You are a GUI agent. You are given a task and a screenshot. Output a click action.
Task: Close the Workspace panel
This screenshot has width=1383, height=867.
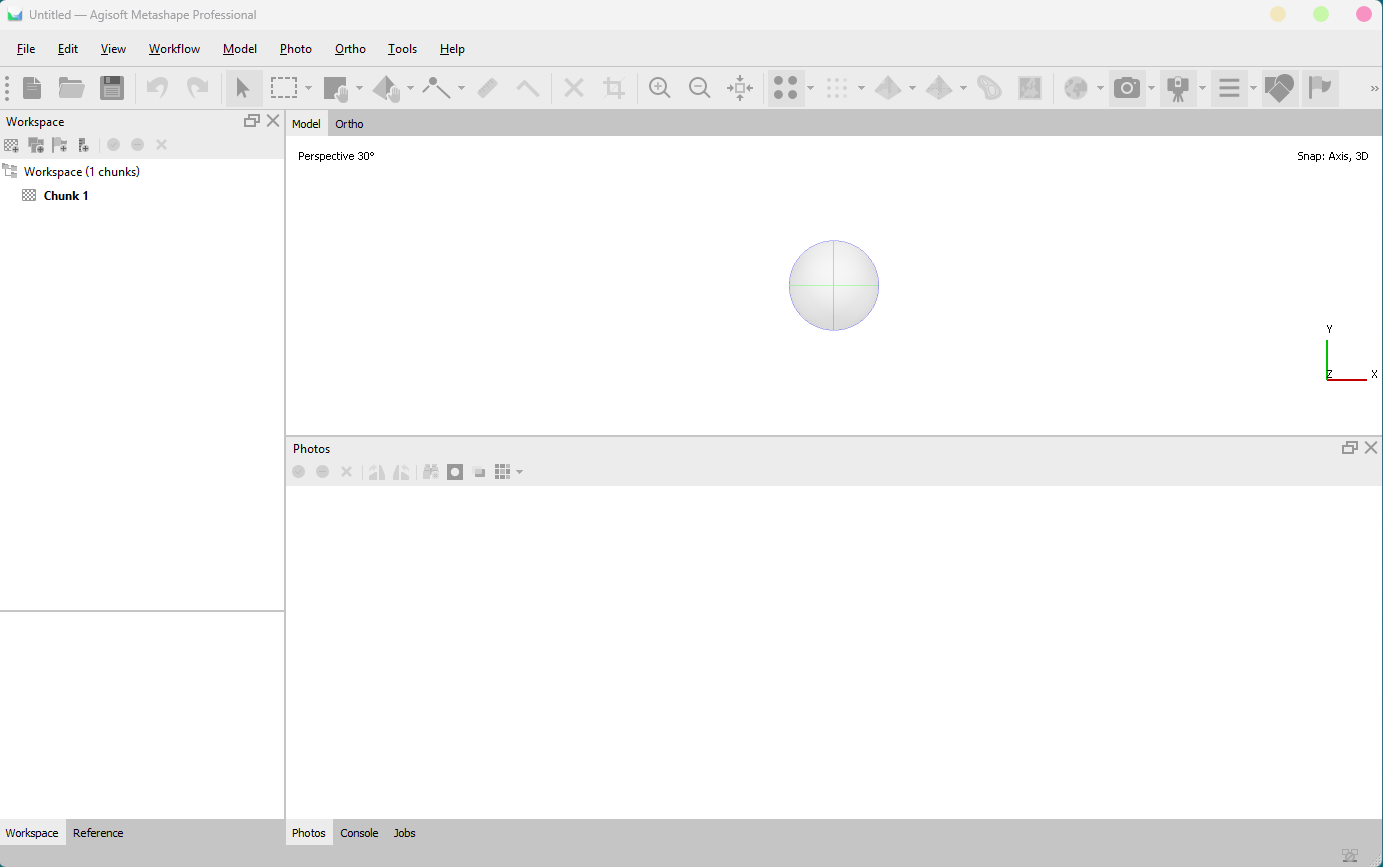tap(273, 121)
